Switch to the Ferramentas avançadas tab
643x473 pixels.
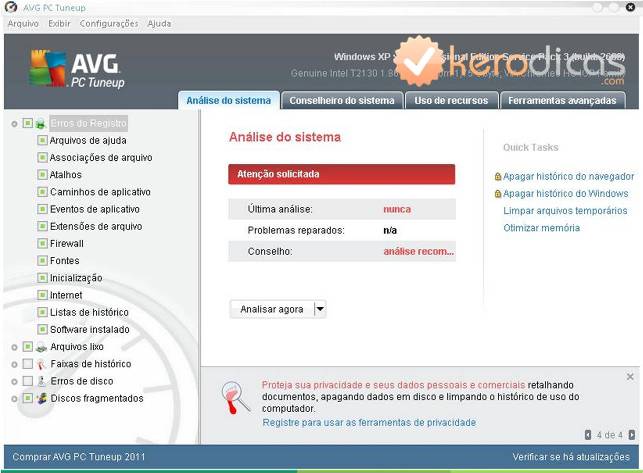(x=562, y=101)
